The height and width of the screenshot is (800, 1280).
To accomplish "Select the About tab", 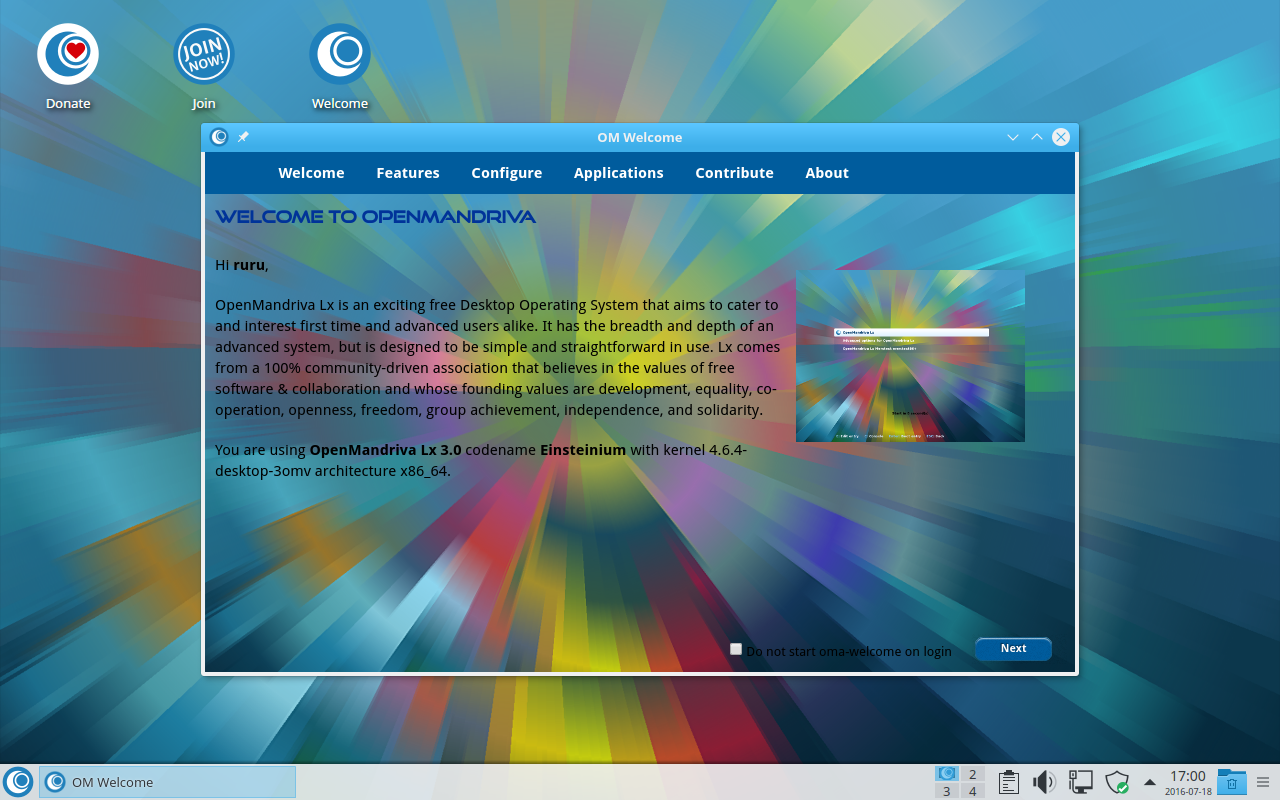I will click(x=827, y=173).
